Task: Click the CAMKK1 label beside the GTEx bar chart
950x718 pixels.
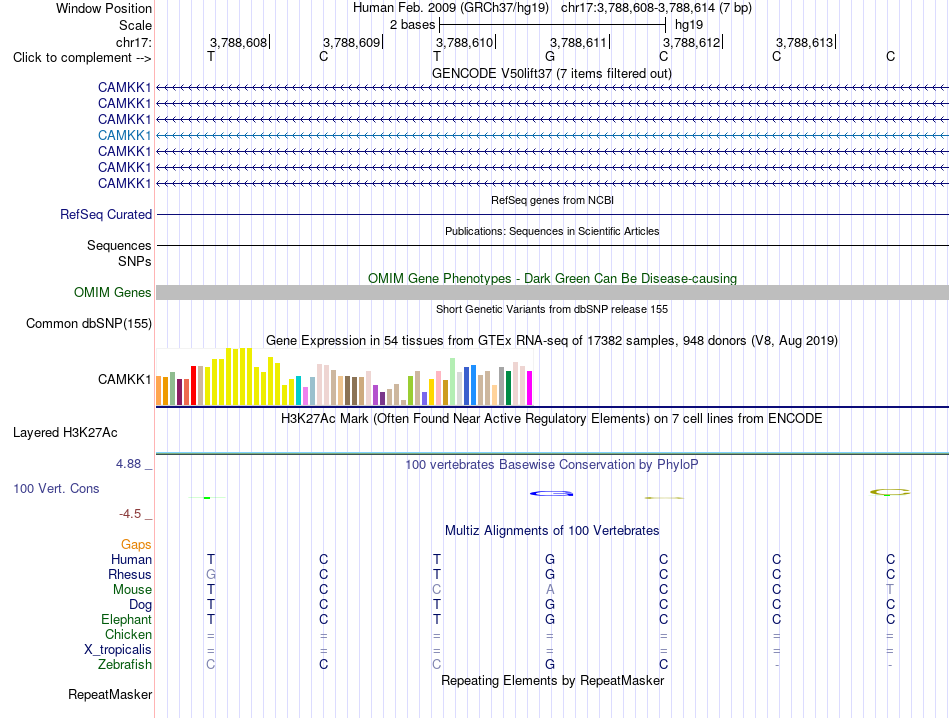Action: 124,379
